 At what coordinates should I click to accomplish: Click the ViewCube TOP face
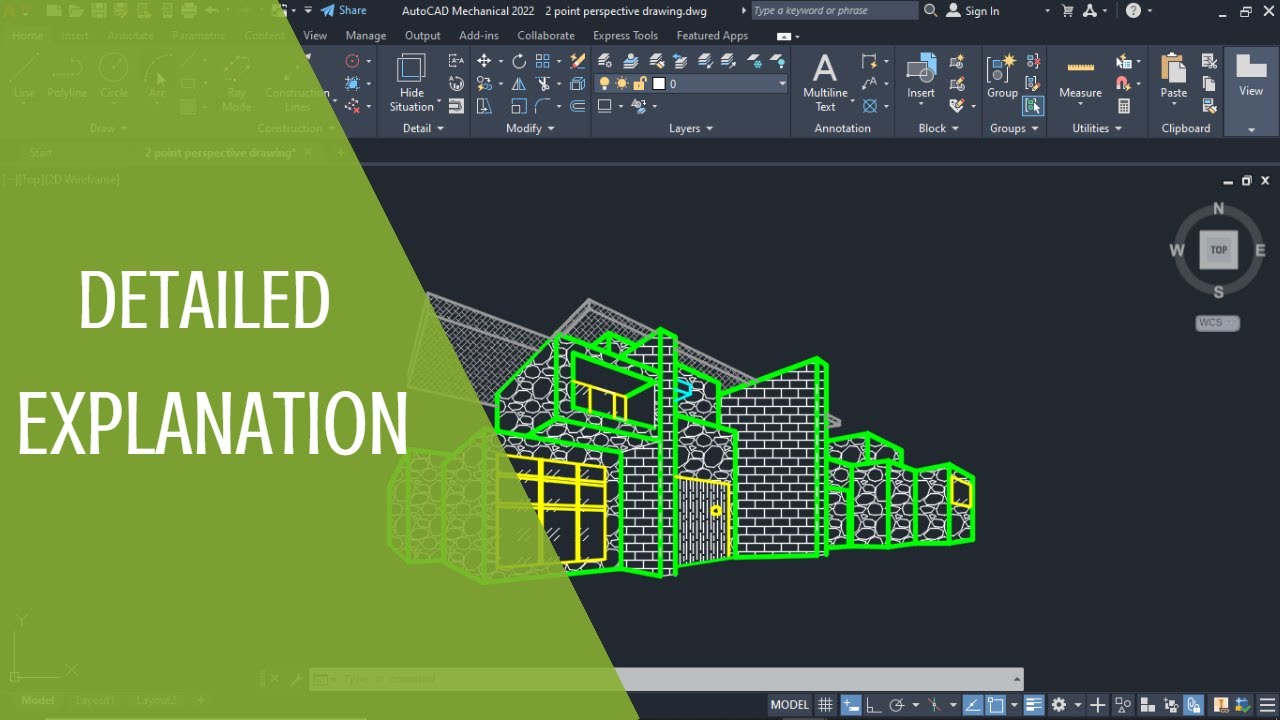click(1218, 250)
